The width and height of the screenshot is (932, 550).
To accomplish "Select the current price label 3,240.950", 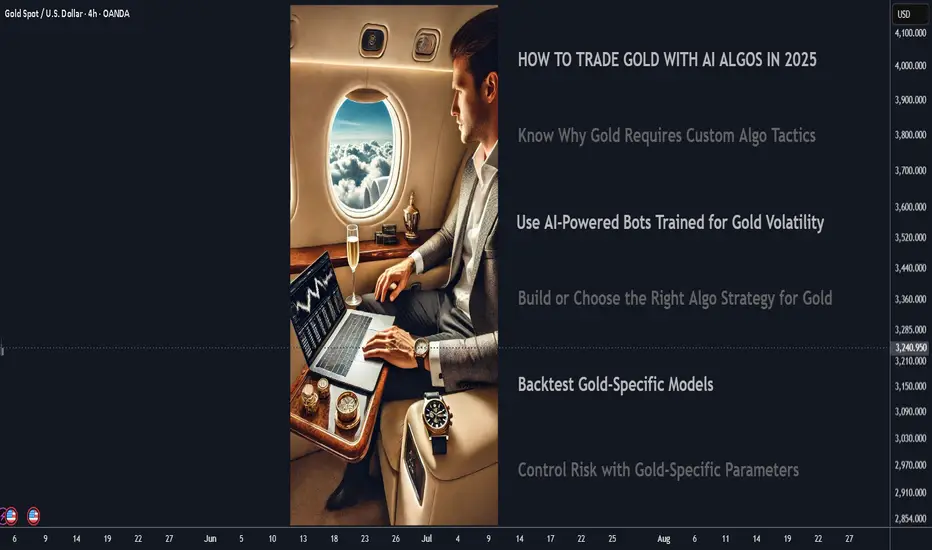I will point(910,347).
